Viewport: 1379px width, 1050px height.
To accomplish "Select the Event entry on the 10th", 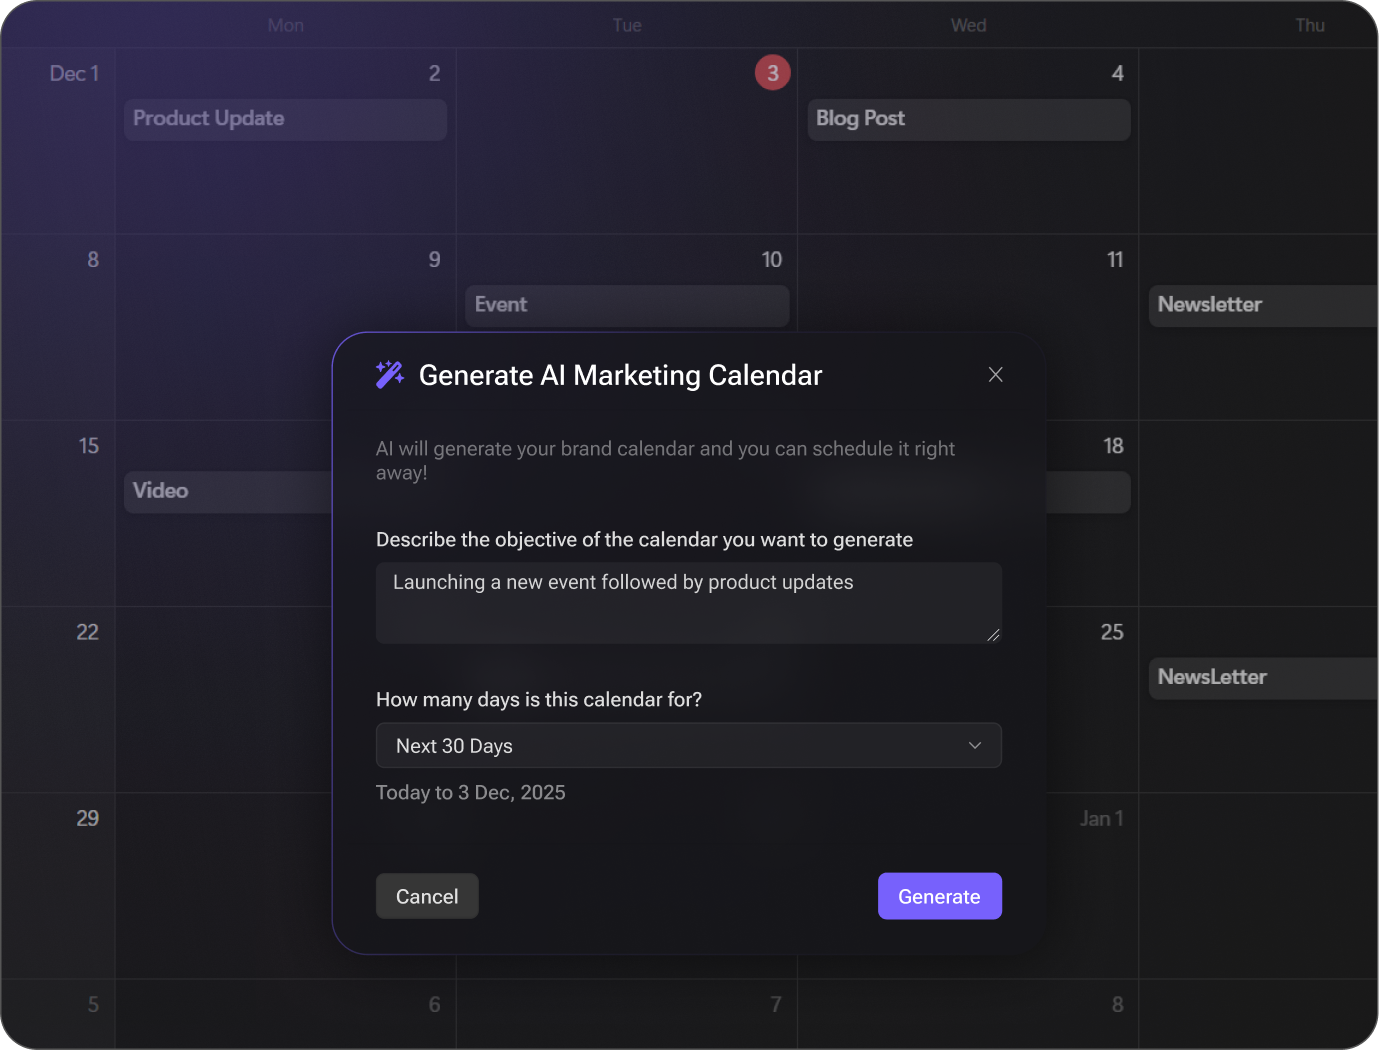I will click(627, 305).
